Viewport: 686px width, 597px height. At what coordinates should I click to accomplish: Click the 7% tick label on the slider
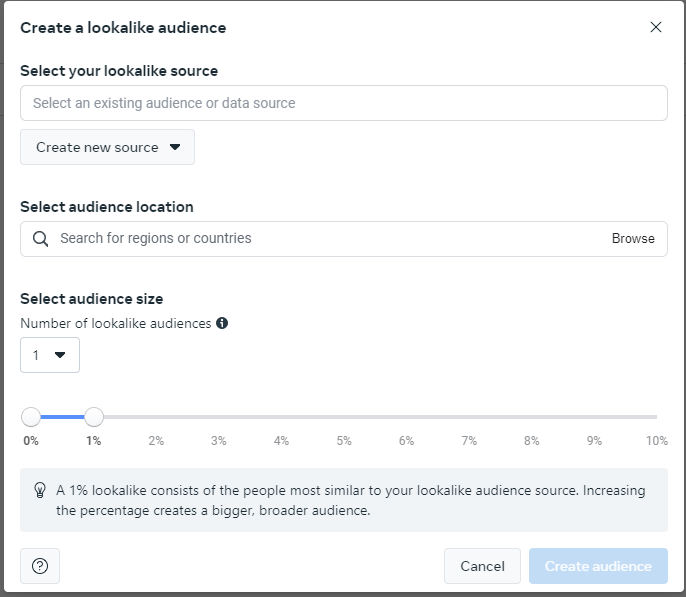tap(469, 440)
